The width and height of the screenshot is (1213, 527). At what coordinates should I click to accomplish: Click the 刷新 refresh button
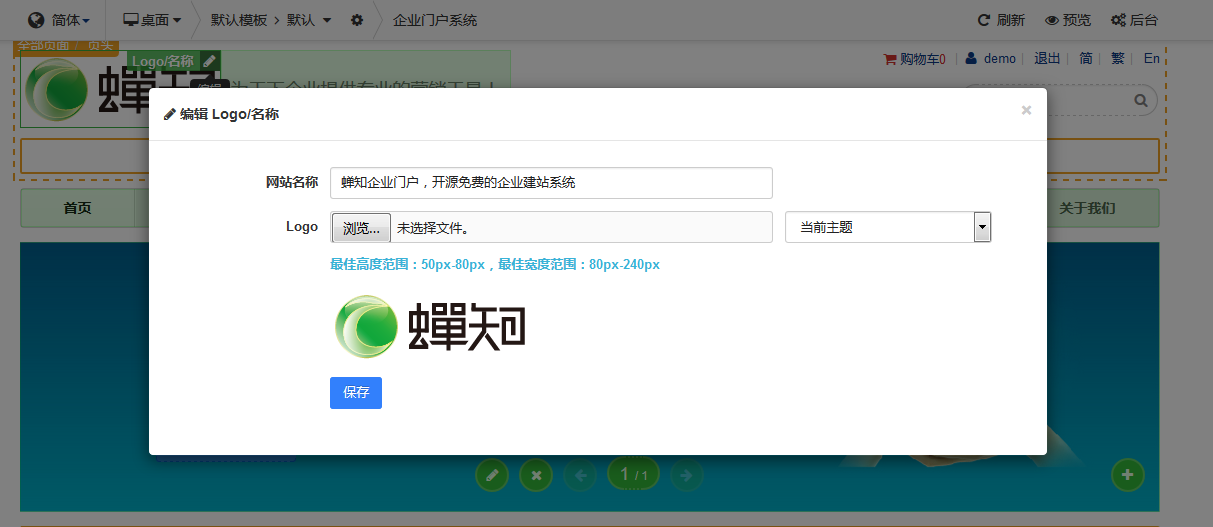pos(1001,20)
